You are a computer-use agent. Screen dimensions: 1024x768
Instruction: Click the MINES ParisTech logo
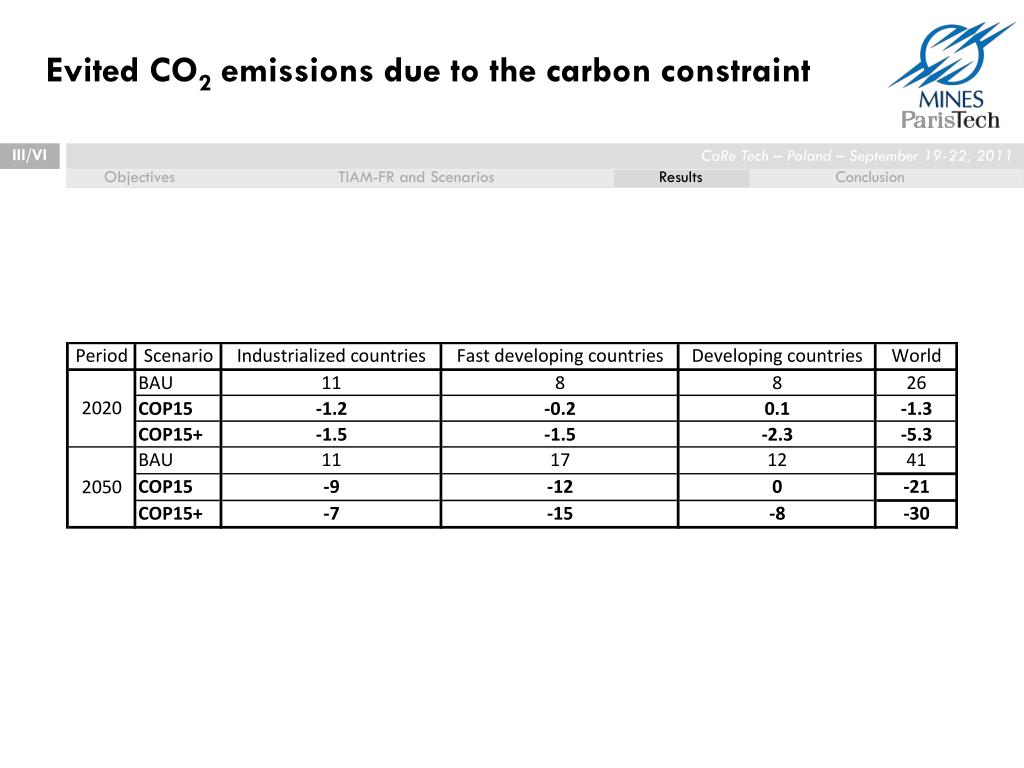(952, 74)
